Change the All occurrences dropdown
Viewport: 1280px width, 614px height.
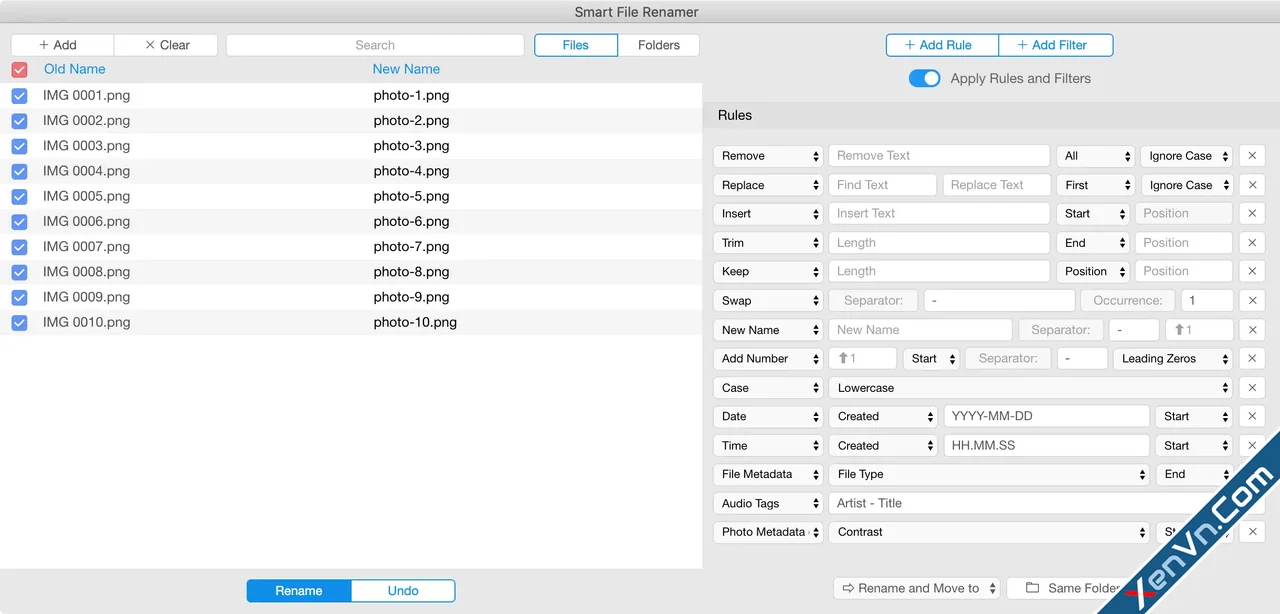pyautogui.click(x=1095, y=156)
